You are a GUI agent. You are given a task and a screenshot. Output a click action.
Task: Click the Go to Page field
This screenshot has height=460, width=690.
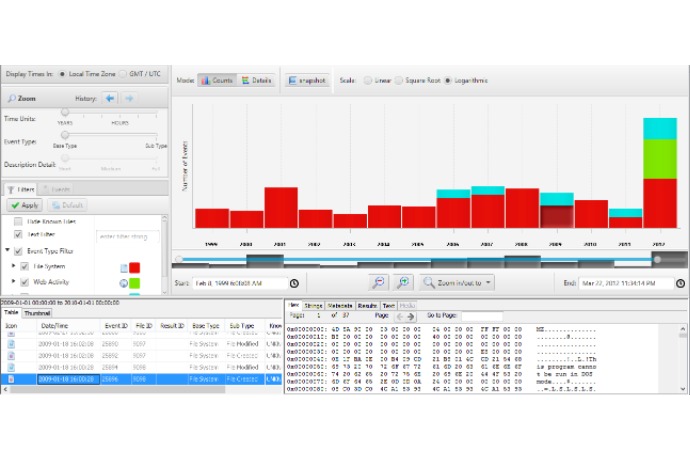pyautogui.click(x=481, y=316)
